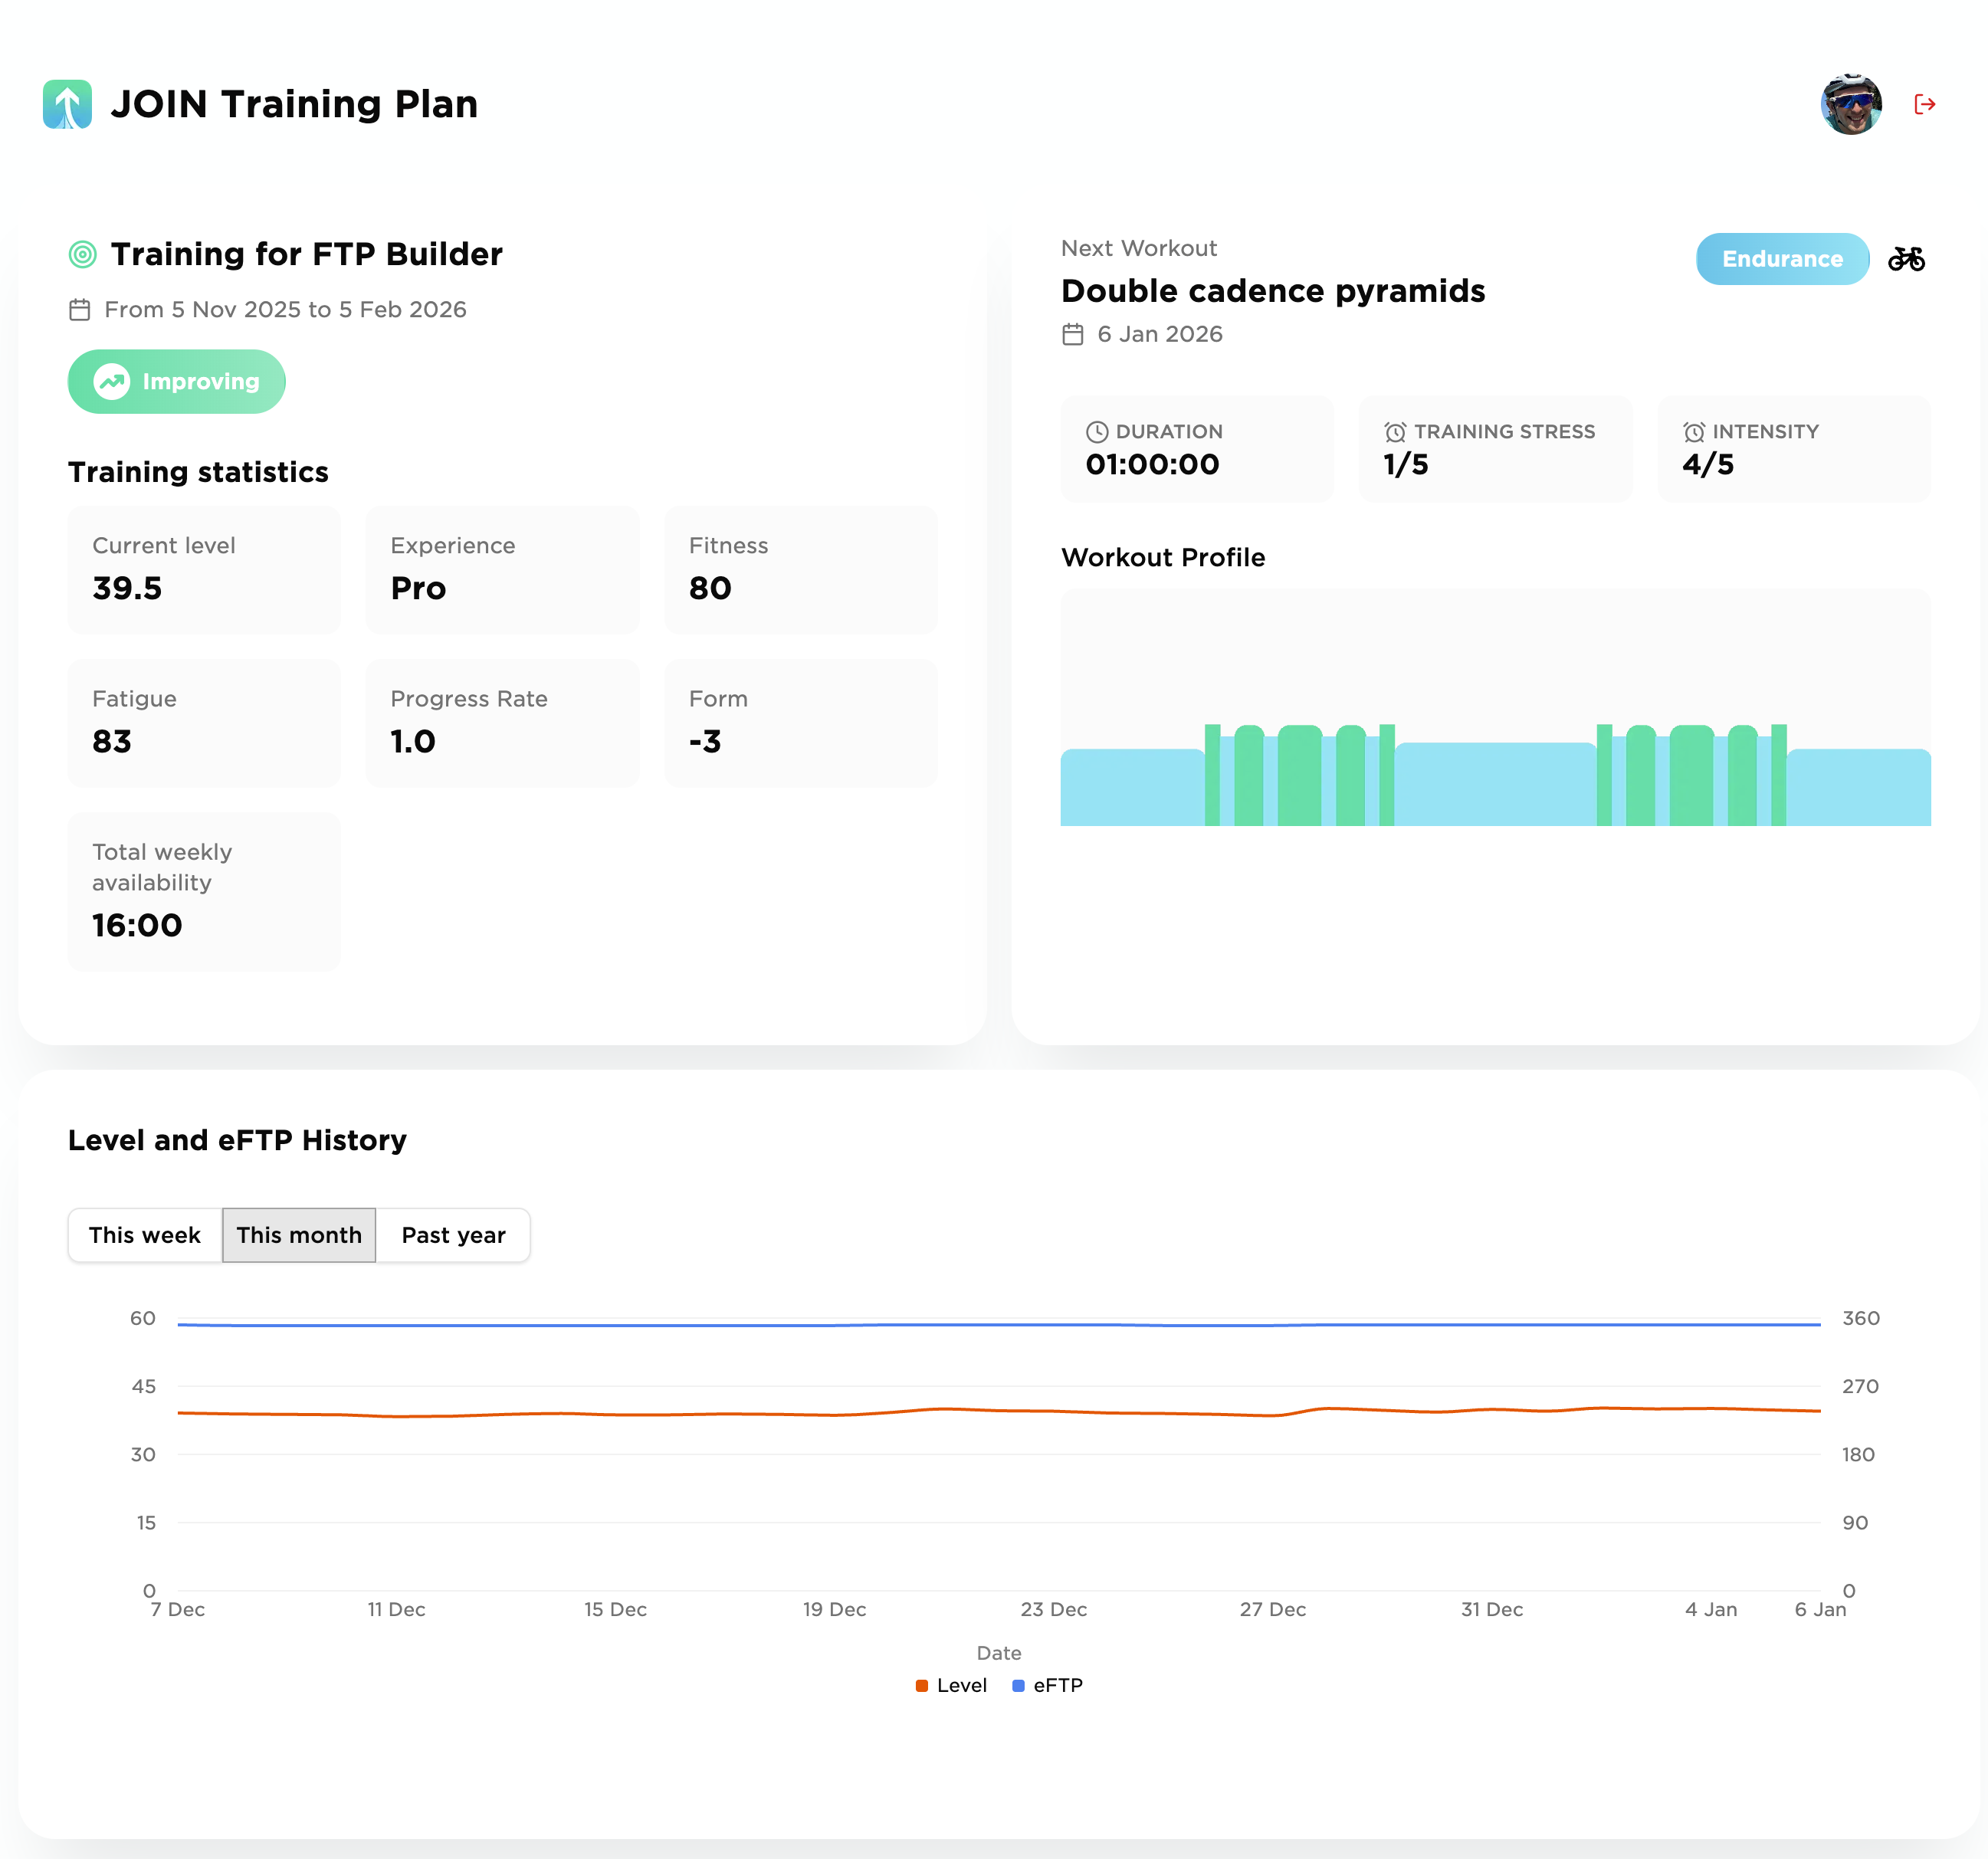Click the orange Level legend swatch

click(x=922, y=1685)
